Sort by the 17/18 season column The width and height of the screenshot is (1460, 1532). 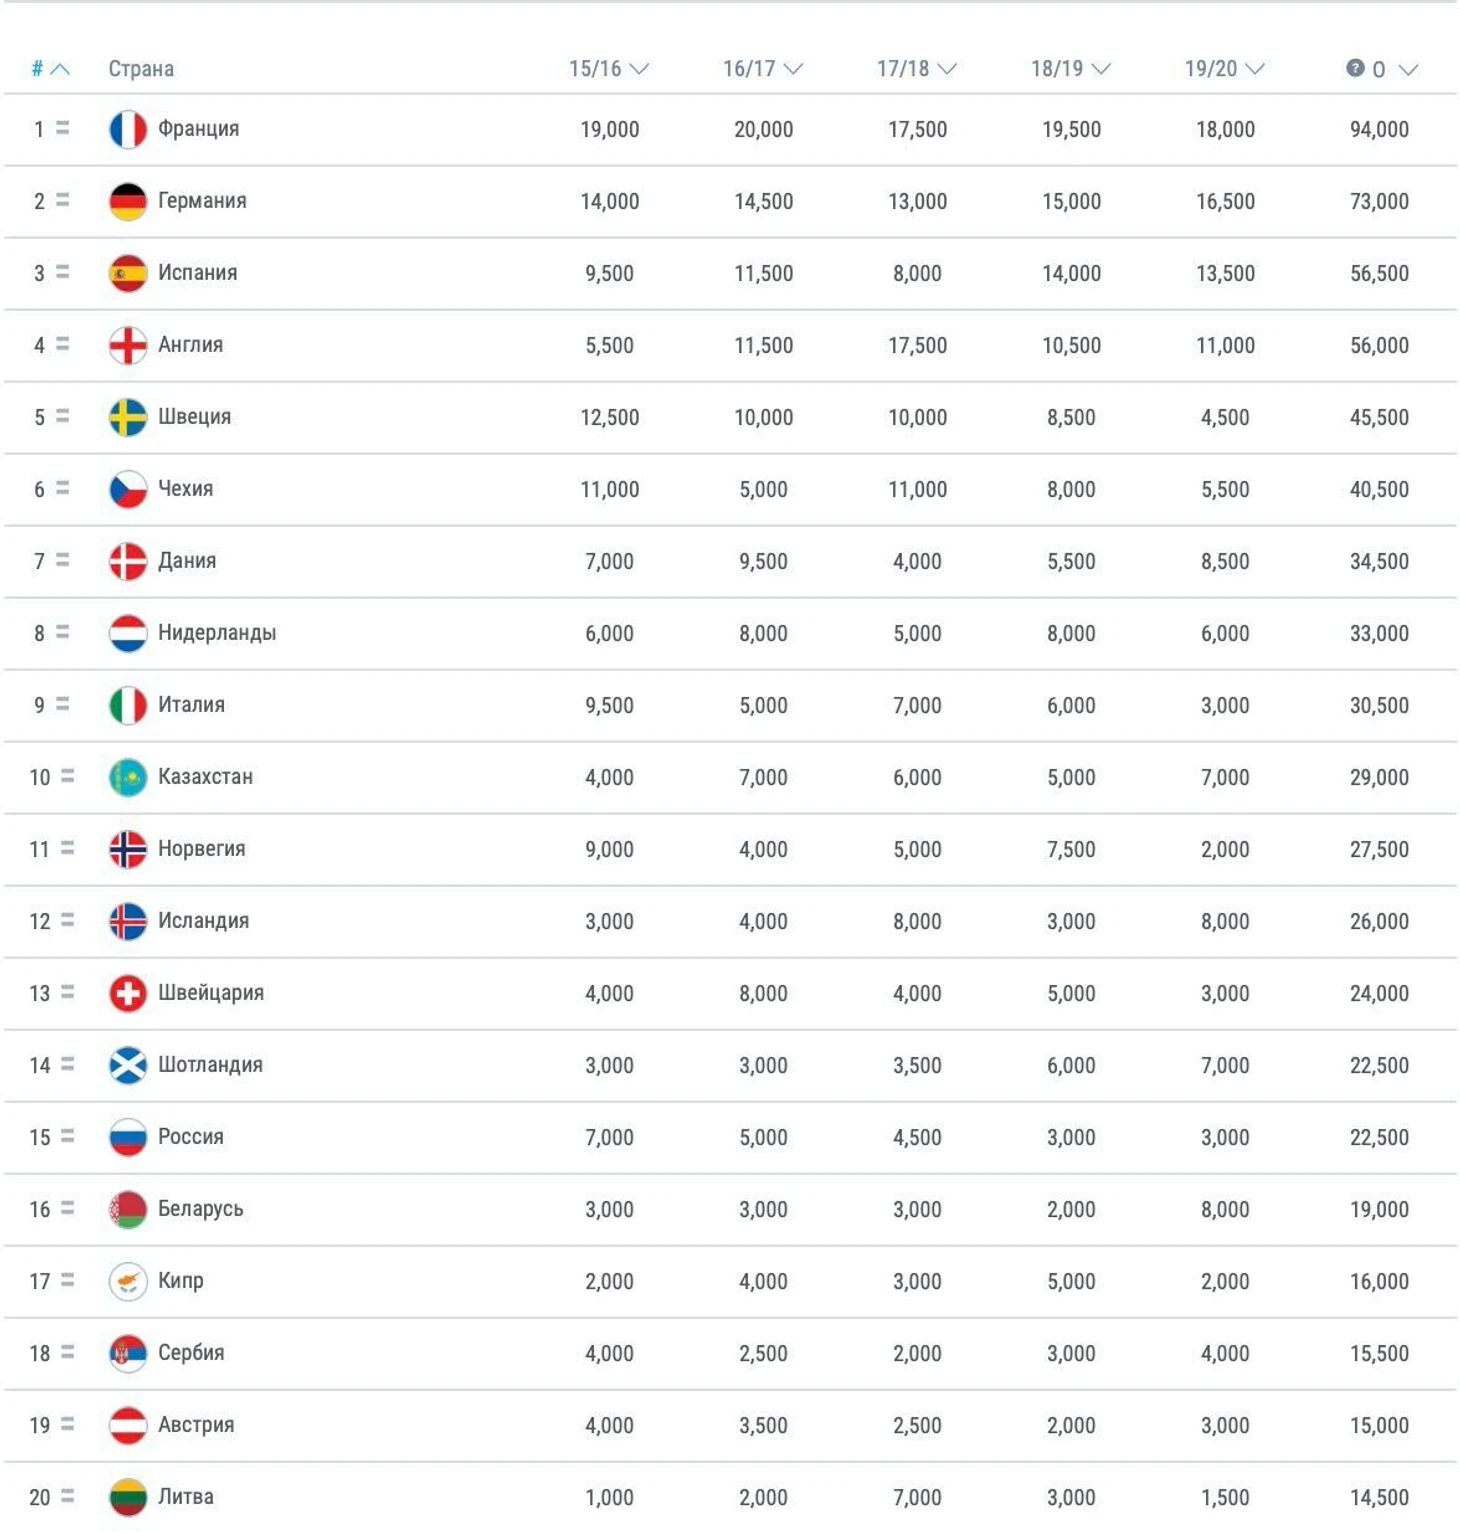[917, 69]
